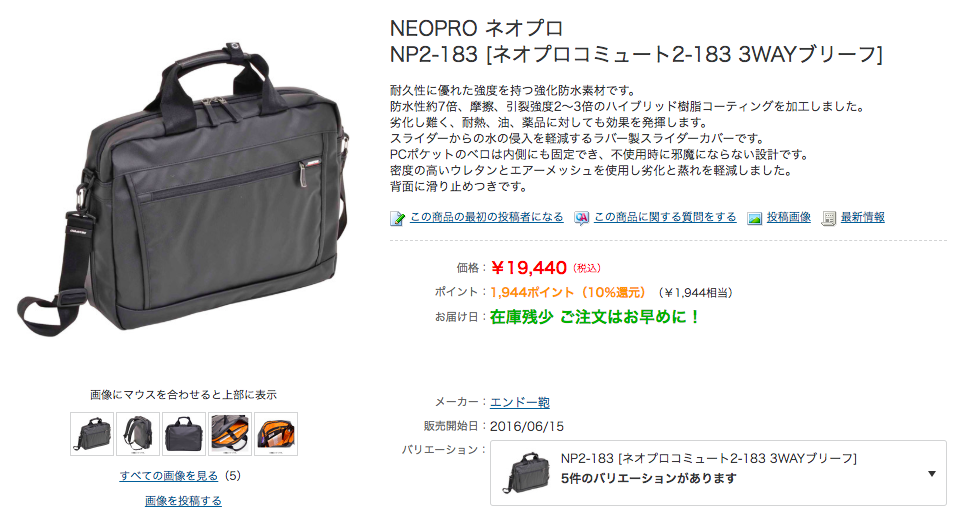Screen dimensions: 965x517
Task: Select the backpack-style second thumbnail
Action: 138,434
